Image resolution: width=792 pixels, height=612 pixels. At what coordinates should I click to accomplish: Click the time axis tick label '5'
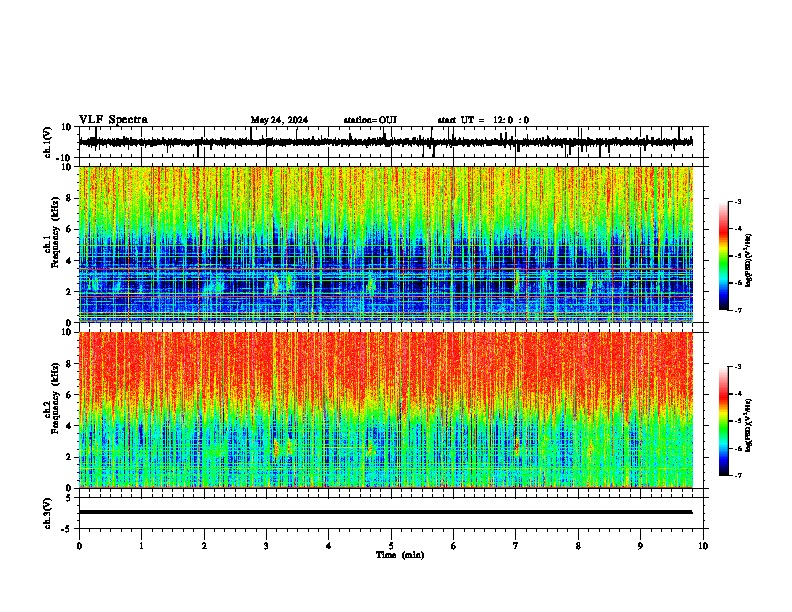coord(391,546)
